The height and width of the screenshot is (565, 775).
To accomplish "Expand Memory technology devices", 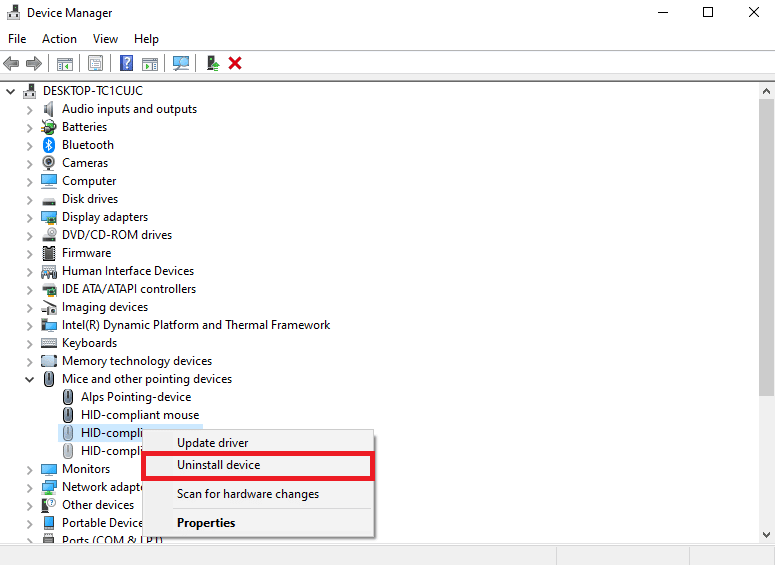I will pos(30,362).
